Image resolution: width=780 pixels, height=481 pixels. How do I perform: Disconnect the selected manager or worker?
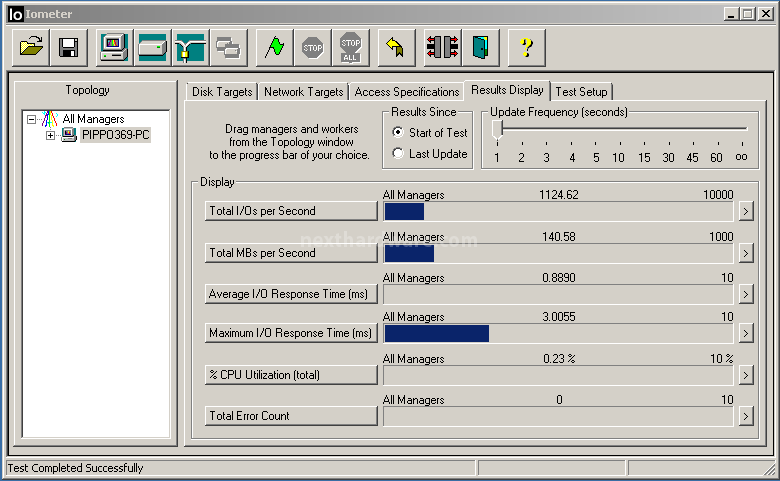(x=442, y=48)
